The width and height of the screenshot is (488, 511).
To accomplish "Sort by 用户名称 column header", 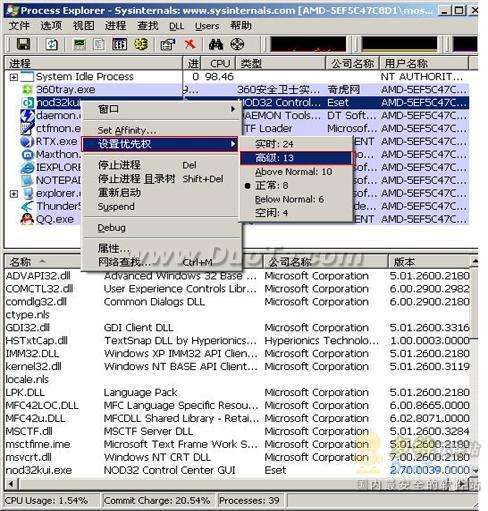I will 424,63.
